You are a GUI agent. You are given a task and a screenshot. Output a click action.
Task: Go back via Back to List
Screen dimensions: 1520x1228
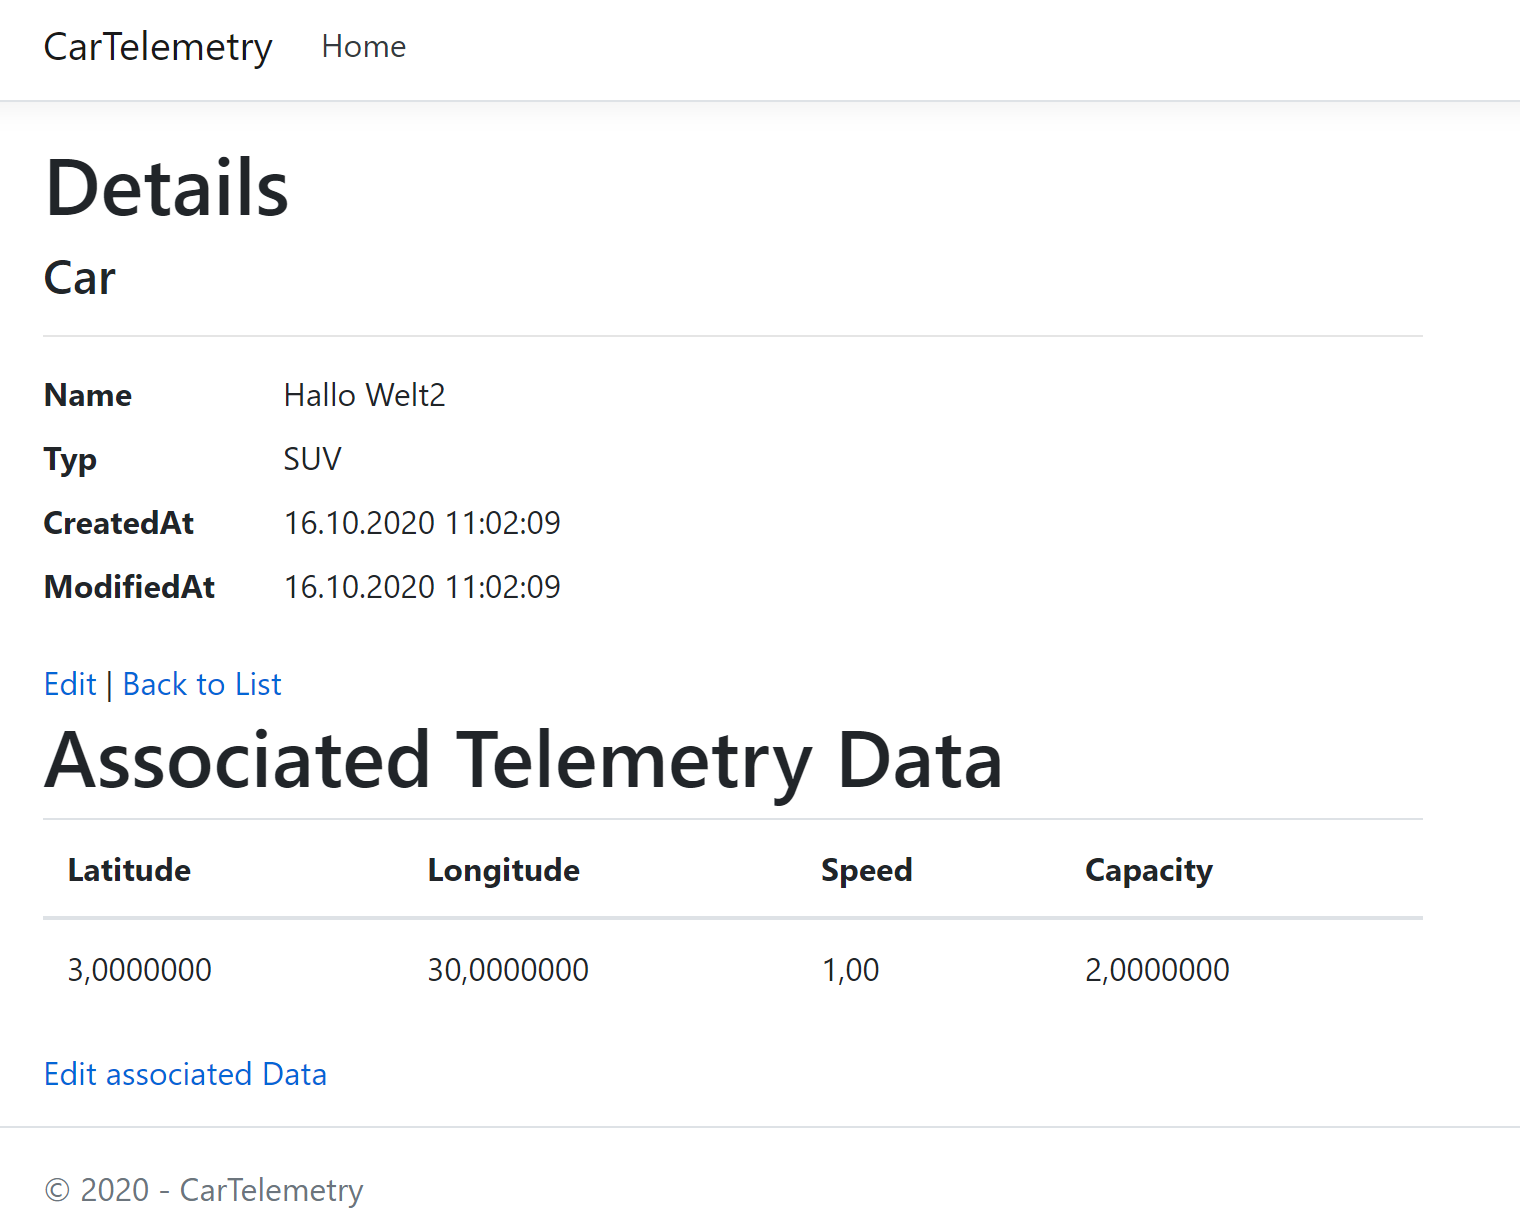(x=202, y=684)
